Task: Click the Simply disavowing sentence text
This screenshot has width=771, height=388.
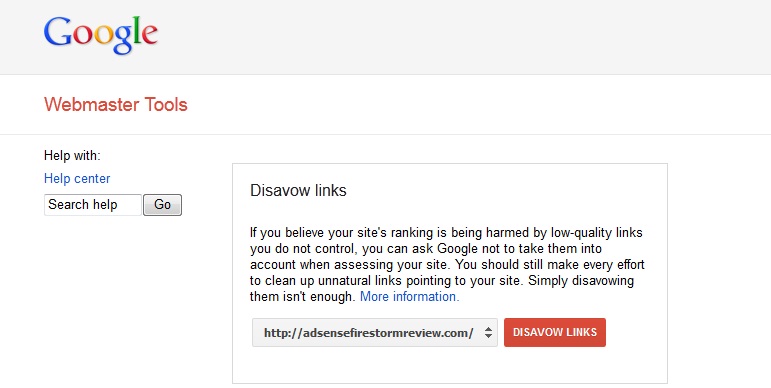Action: click(x=581, y=281)
